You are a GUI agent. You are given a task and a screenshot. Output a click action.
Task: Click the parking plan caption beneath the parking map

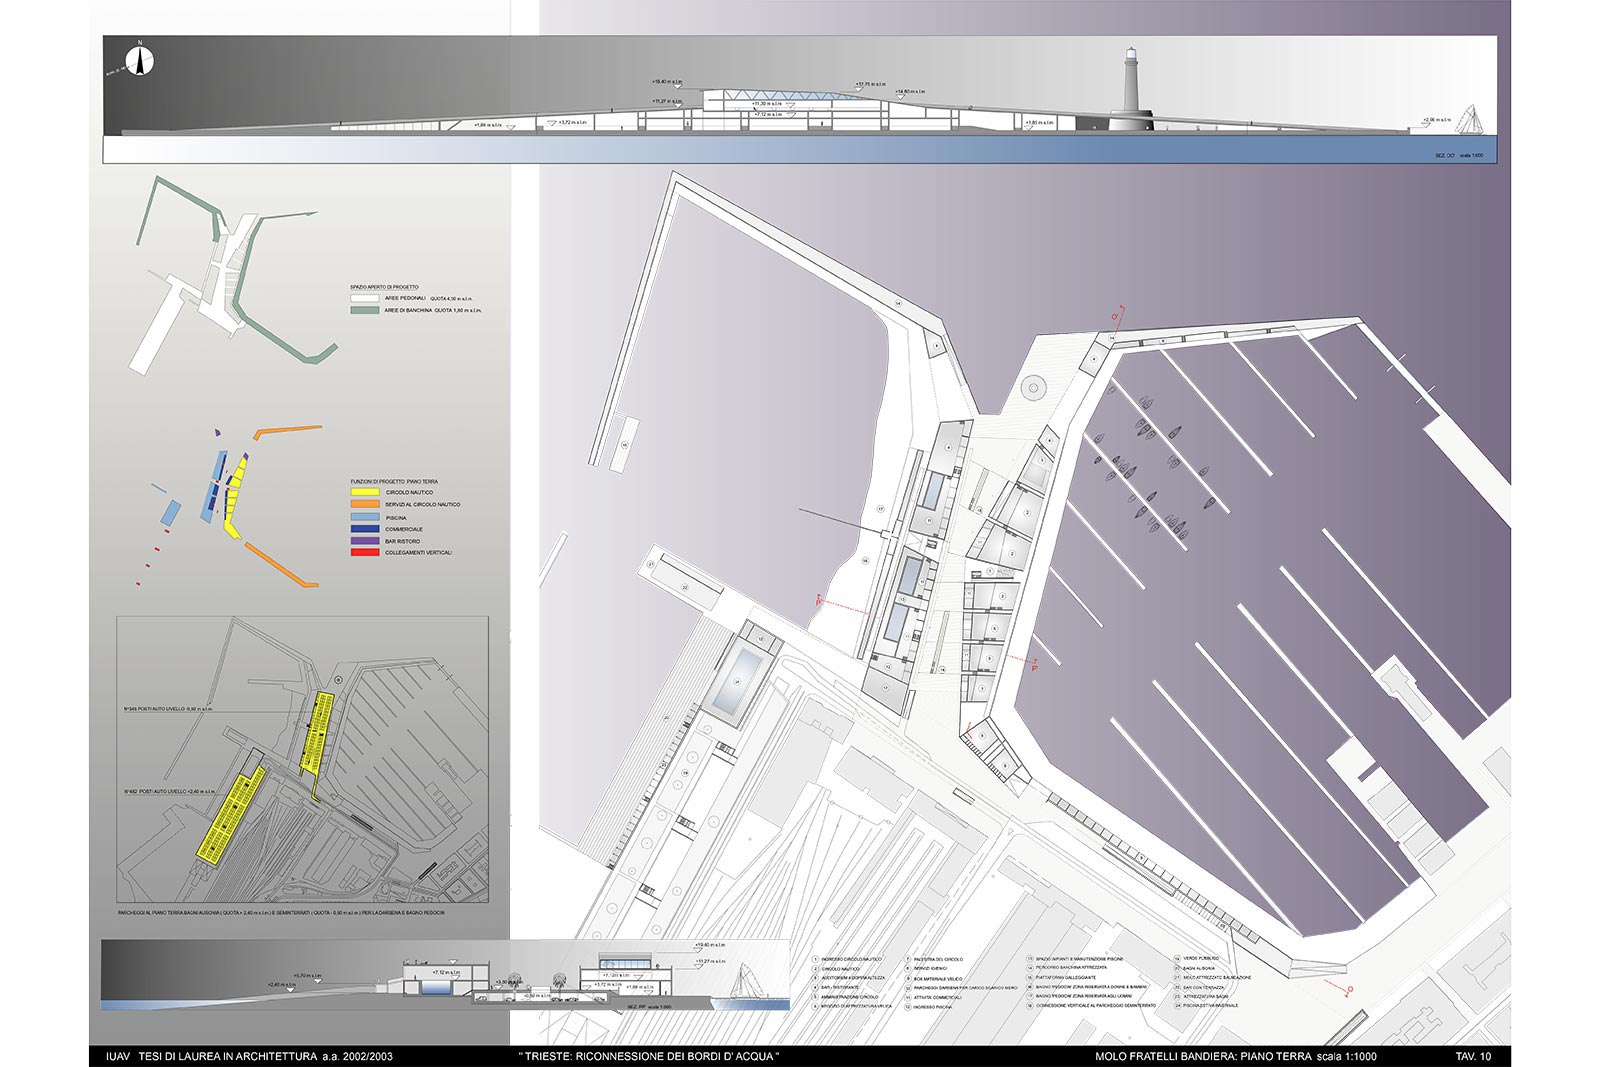click(x=281, y=914)
